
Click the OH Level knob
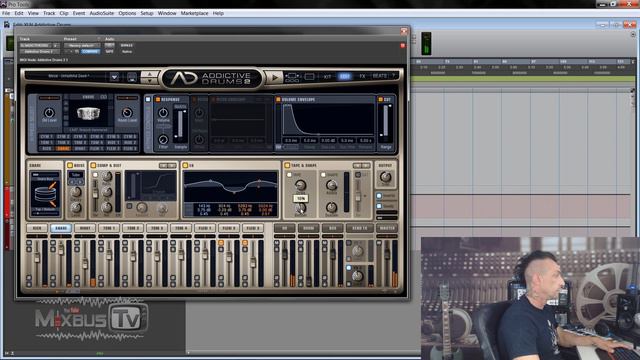click(x=49, y=112)
